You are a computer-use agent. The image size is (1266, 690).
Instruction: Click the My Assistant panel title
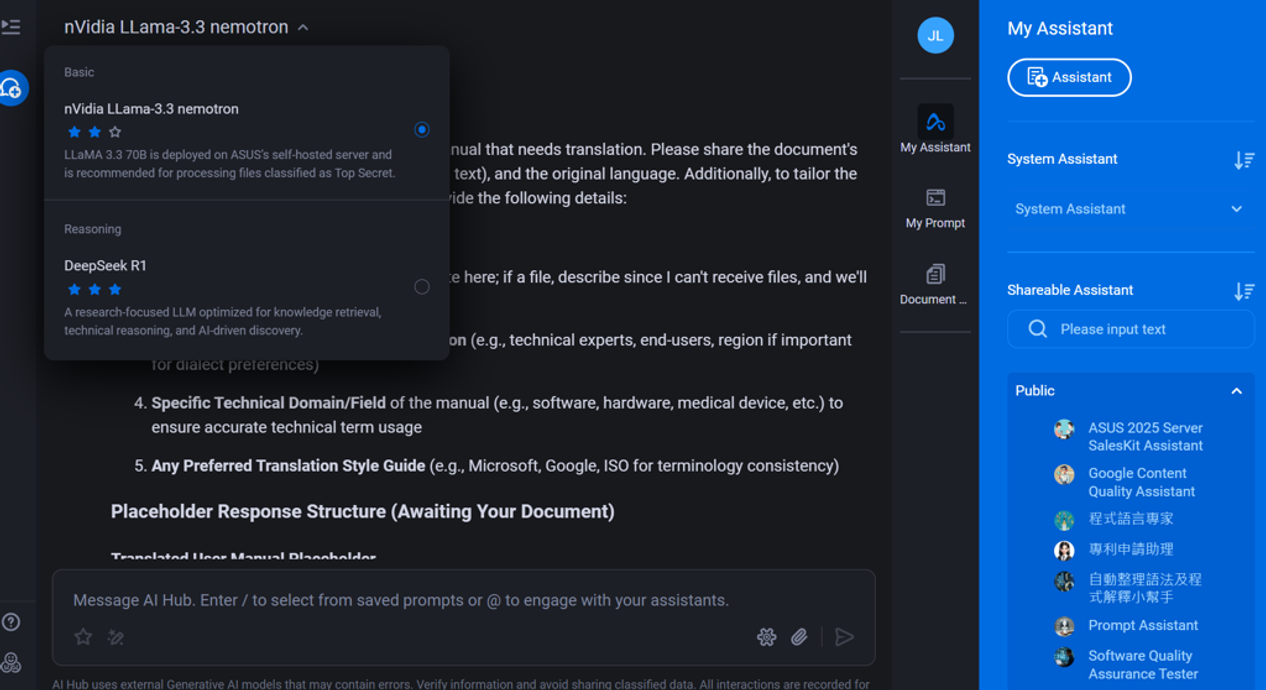(x=1060, y=29)
